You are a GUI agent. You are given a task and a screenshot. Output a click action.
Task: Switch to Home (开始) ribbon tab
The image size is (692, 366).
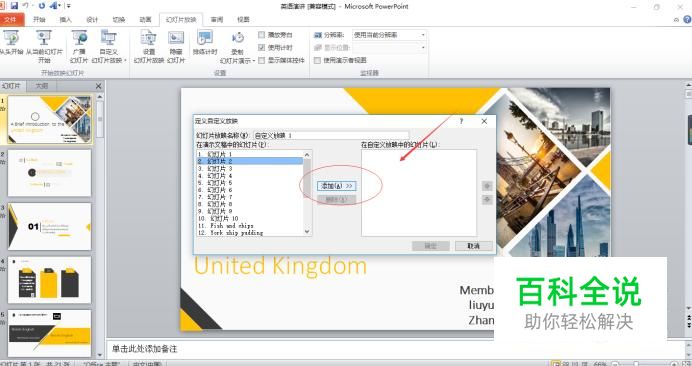[x=39, y=19]
